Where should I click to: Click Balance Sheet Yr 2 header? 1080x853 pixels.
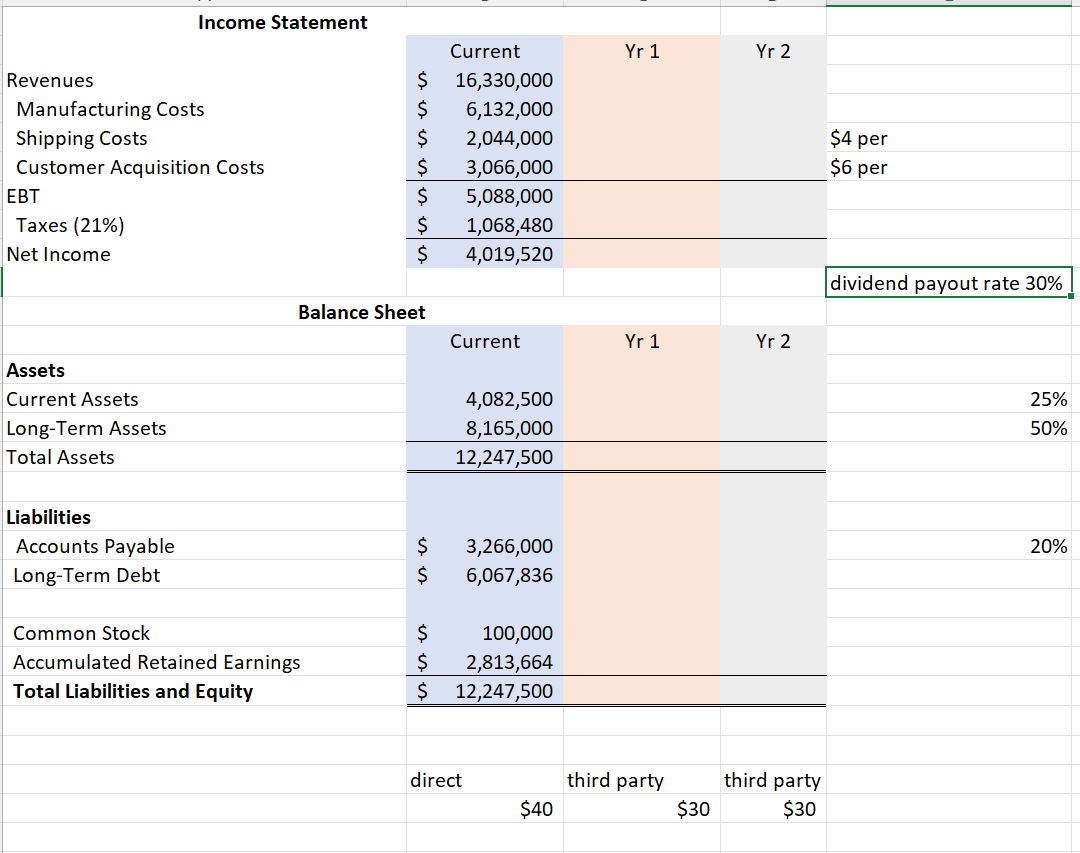coord(773,341)
